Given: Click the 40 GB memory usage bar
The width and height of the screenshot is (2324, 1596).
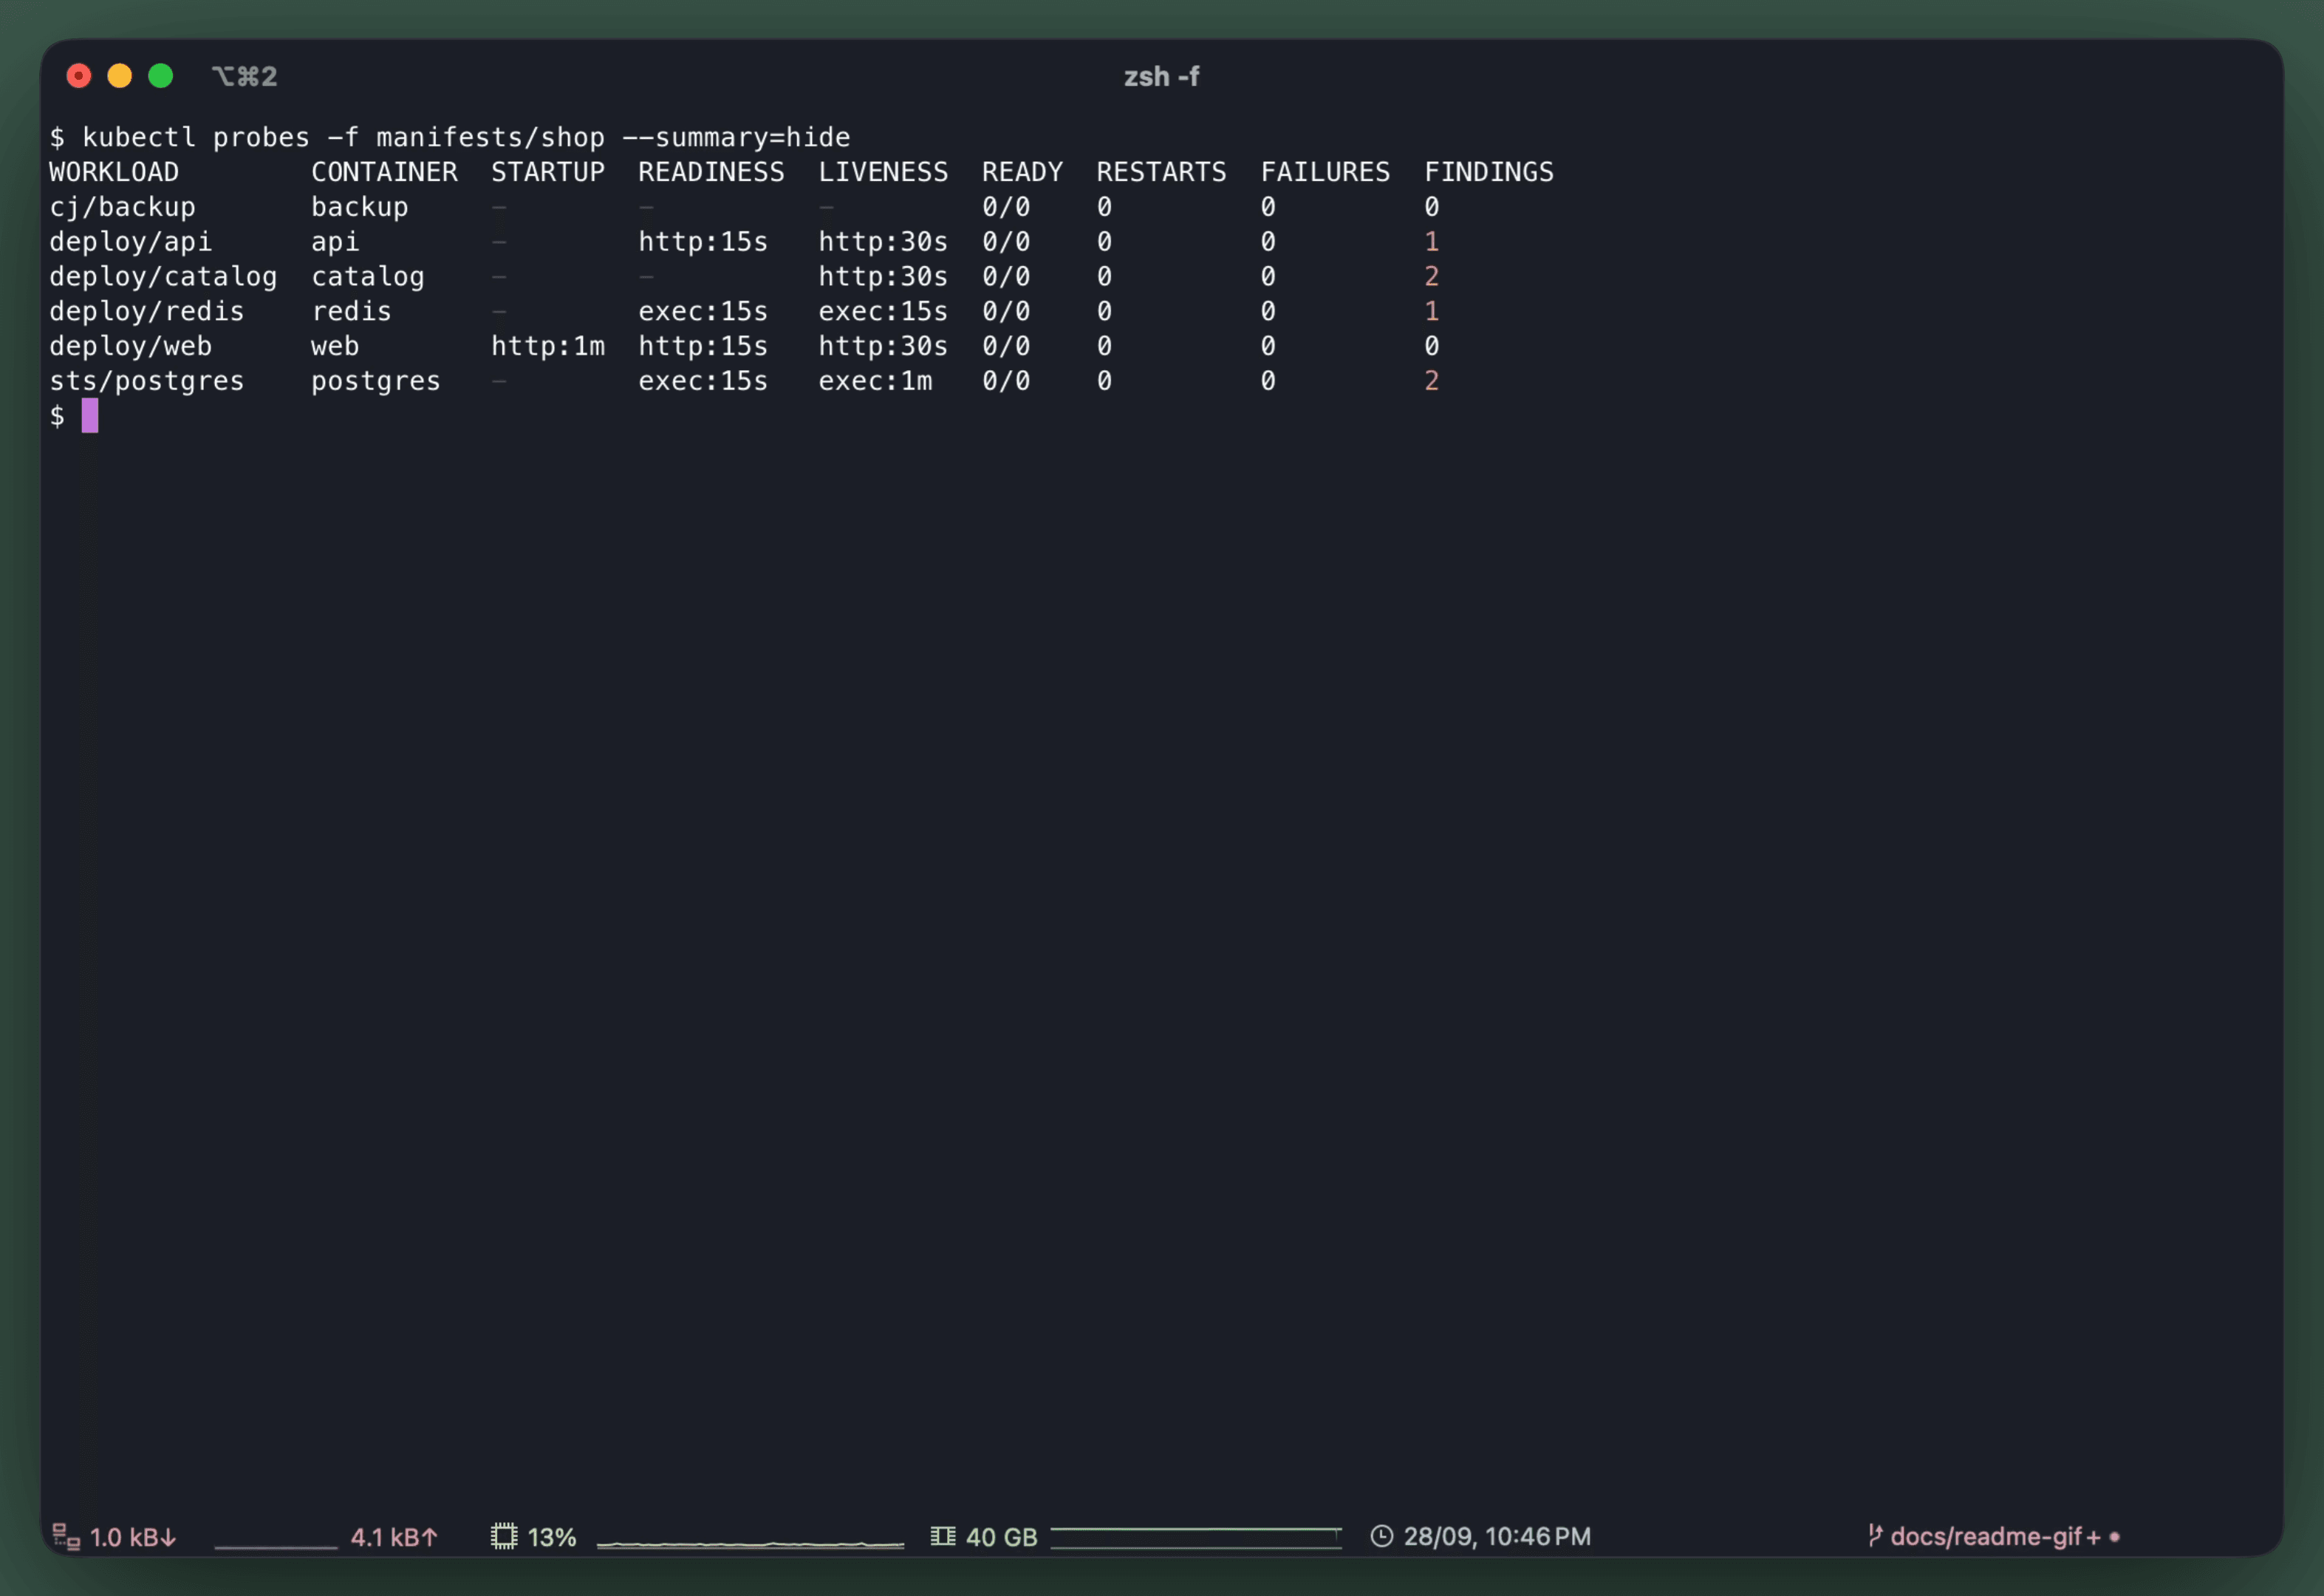Looking at the screenshot, I should click(1196, 1537).
